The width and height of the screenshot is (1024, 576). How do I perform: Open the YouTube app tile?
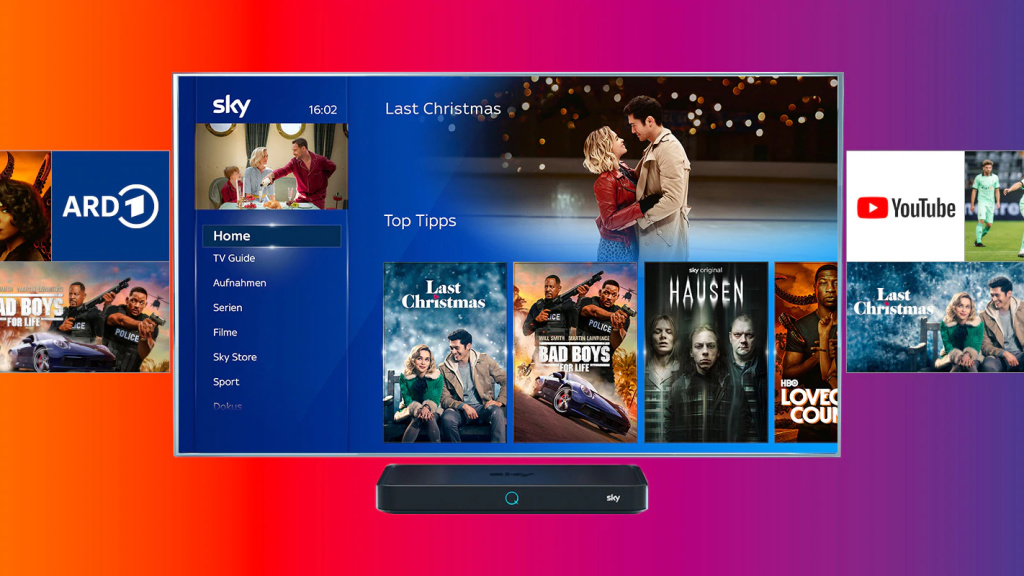tap(905, 206)
